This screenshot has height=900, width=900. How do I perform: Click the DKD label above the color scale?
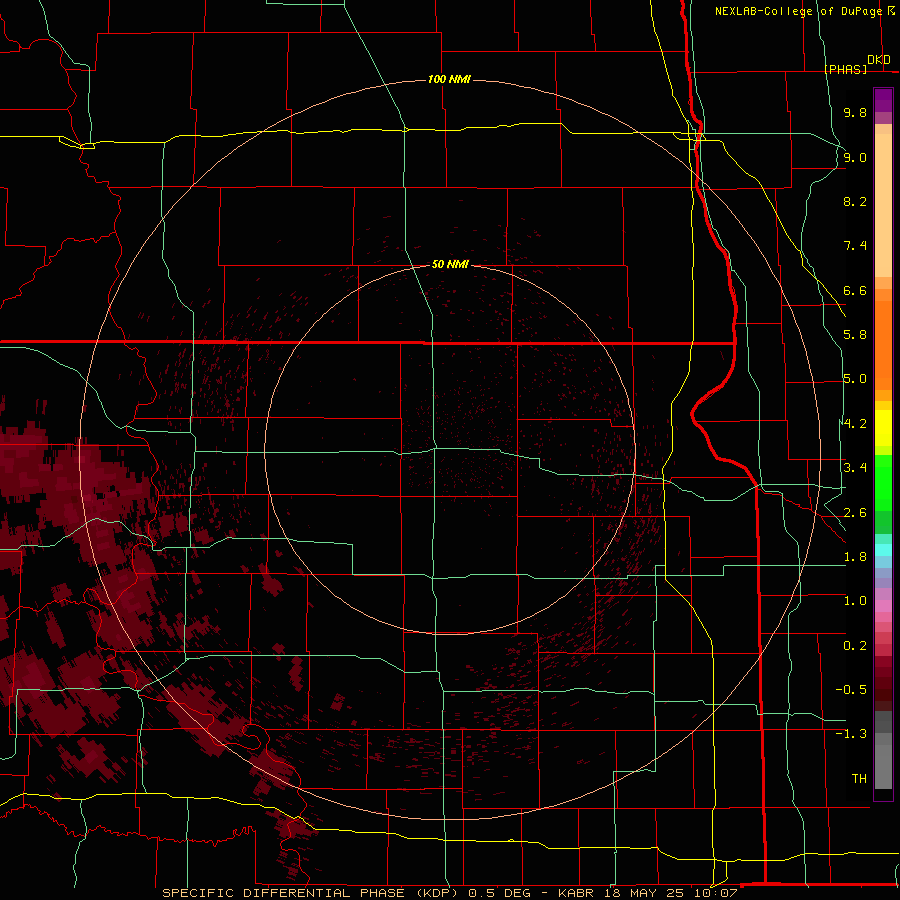[x=879, y=60]
